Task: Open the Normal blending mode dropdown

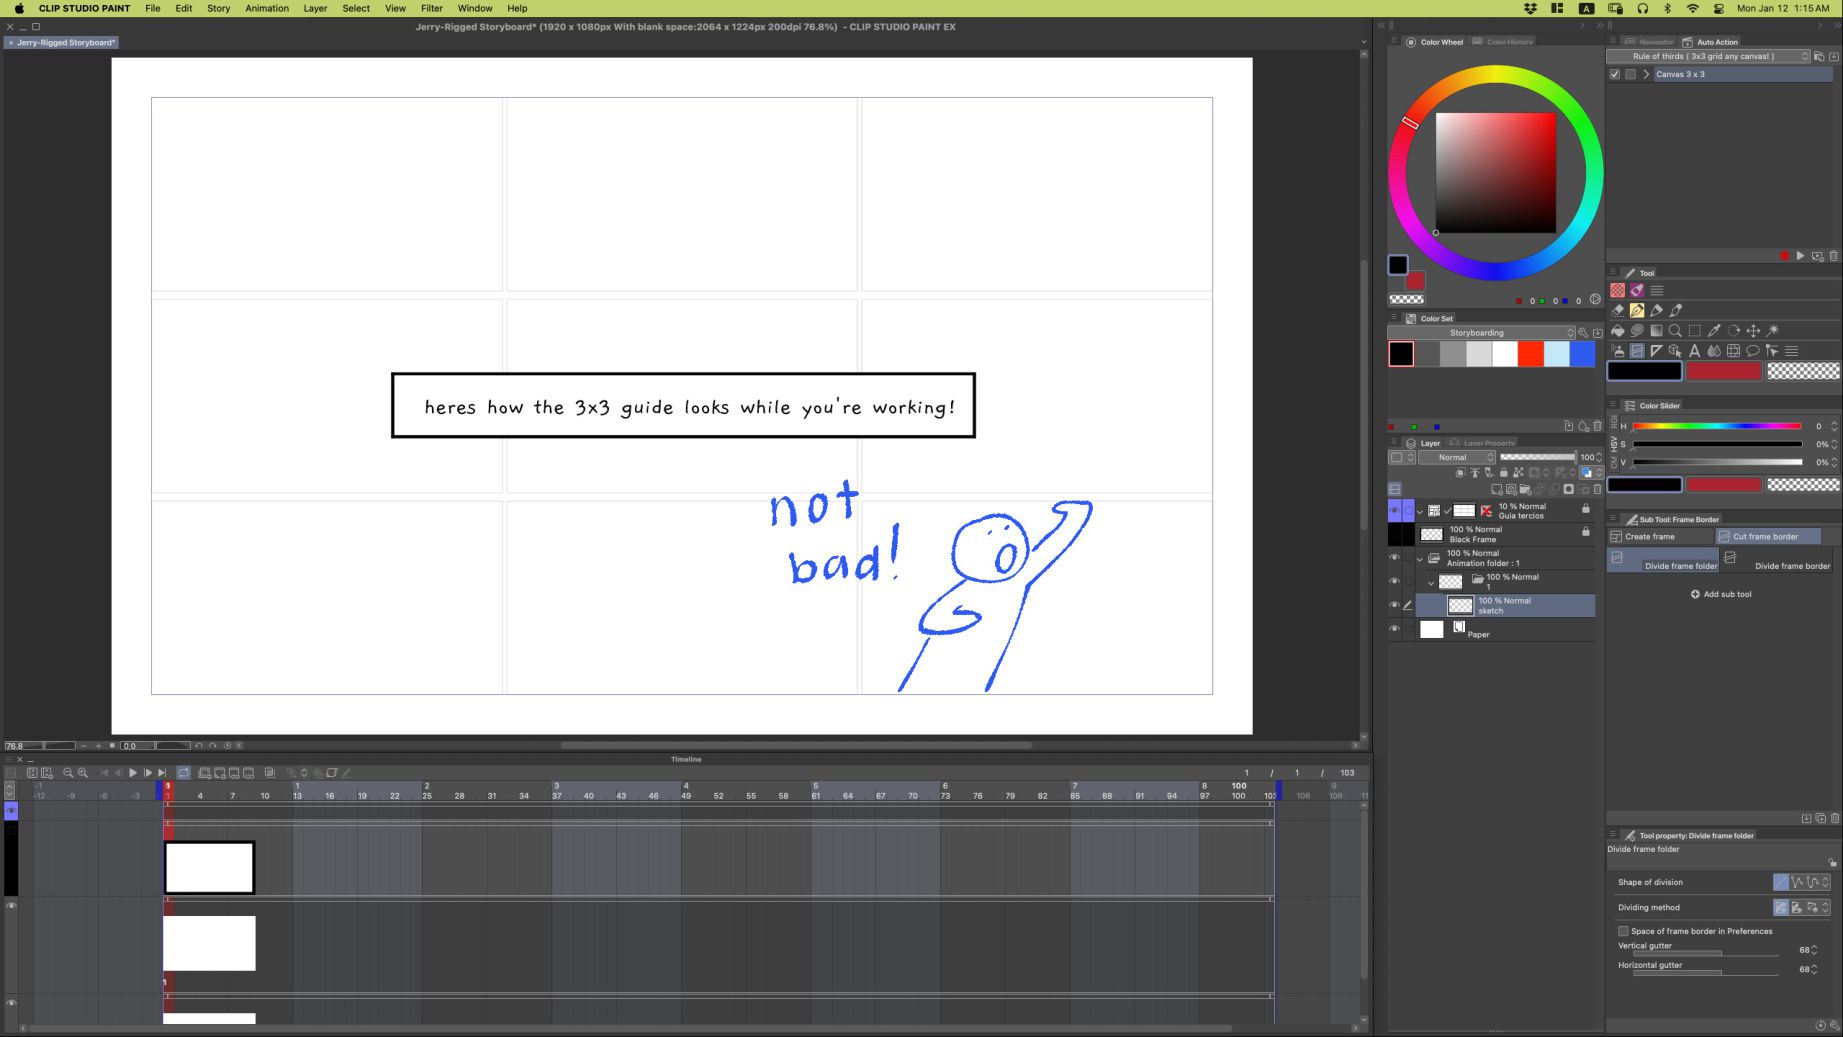Action: pyautogui.click(x=1456, y=457)
